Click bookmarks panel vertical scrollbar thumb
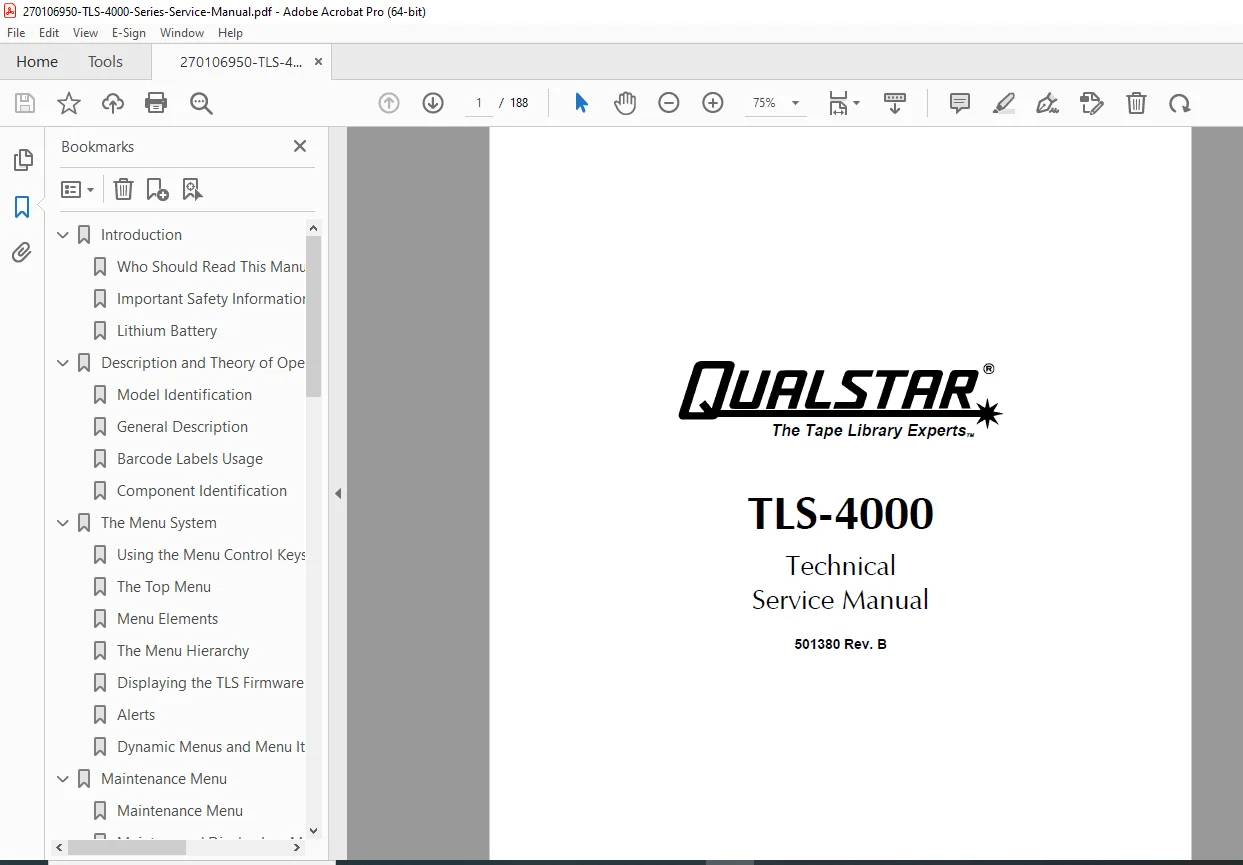Viewport: 1243px width, 865px height. (x=314, y=316)
